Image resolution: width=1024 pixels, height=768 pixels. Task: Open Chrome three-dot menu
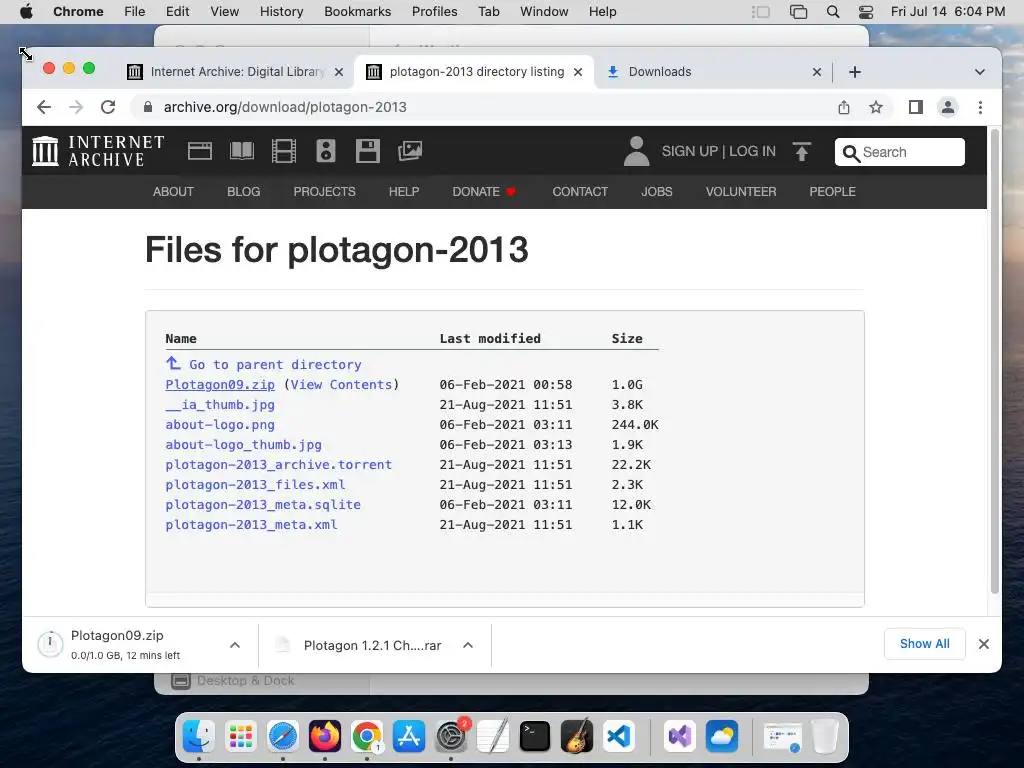pos(980,107)
